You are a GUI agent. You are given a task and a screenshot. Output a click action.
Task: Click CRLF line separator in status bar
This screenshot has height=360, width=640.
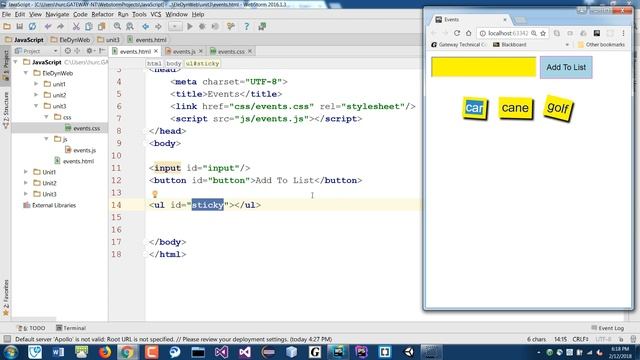click(x=580, y=339)
